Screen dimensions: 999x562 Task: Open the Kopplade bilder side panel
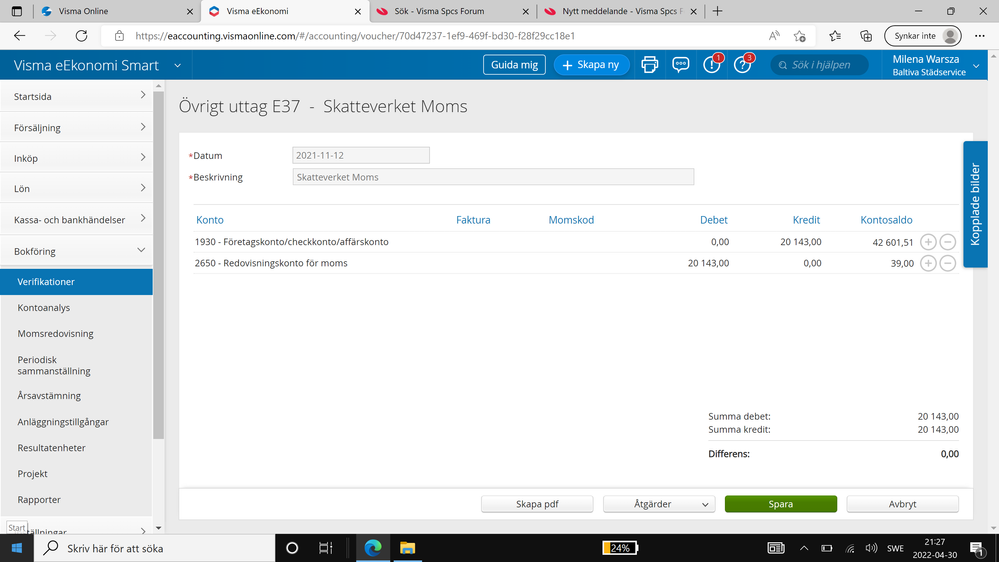tap(975, 204)
